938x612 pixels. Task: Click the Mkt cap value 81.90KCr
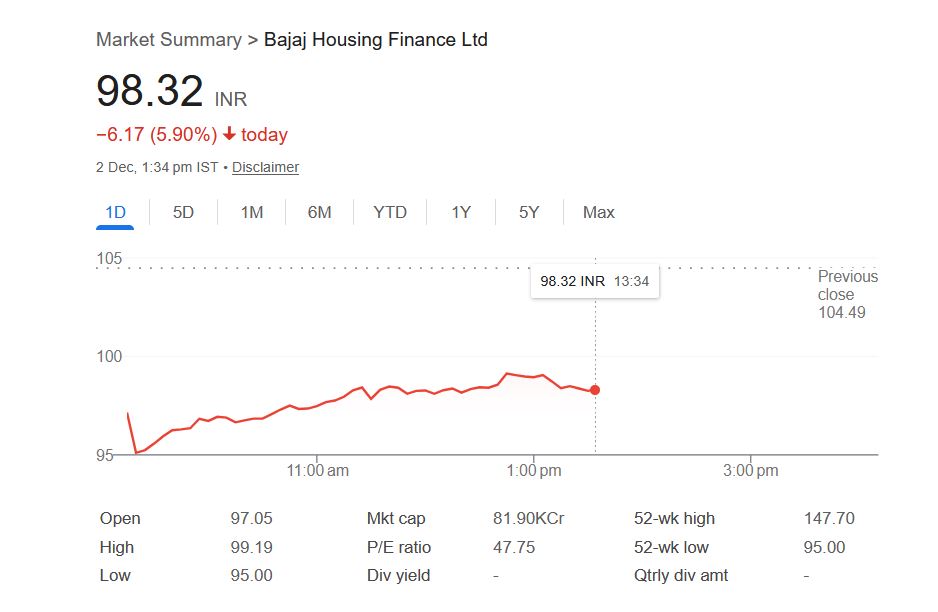tap(529, 518)
